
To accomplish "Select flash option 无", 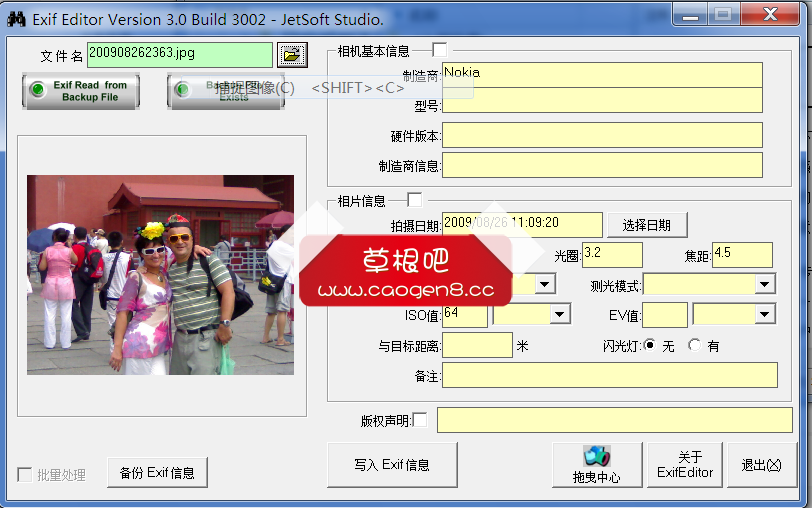I will 649,345.
